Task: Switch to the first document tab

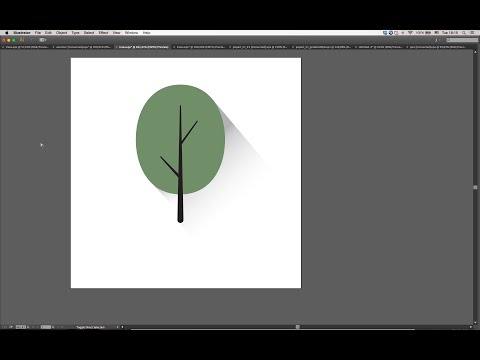Action: (27, 47)
